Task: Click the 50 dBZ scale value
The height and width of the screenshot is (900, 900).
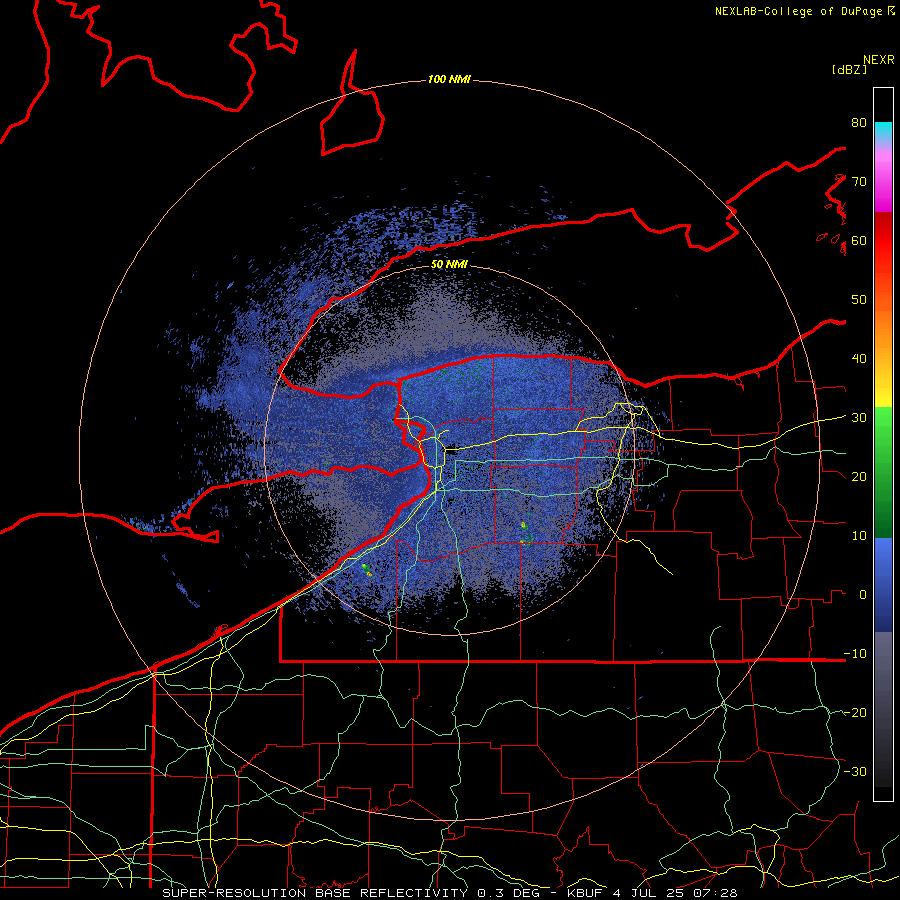Action: [x=859, y=300]
